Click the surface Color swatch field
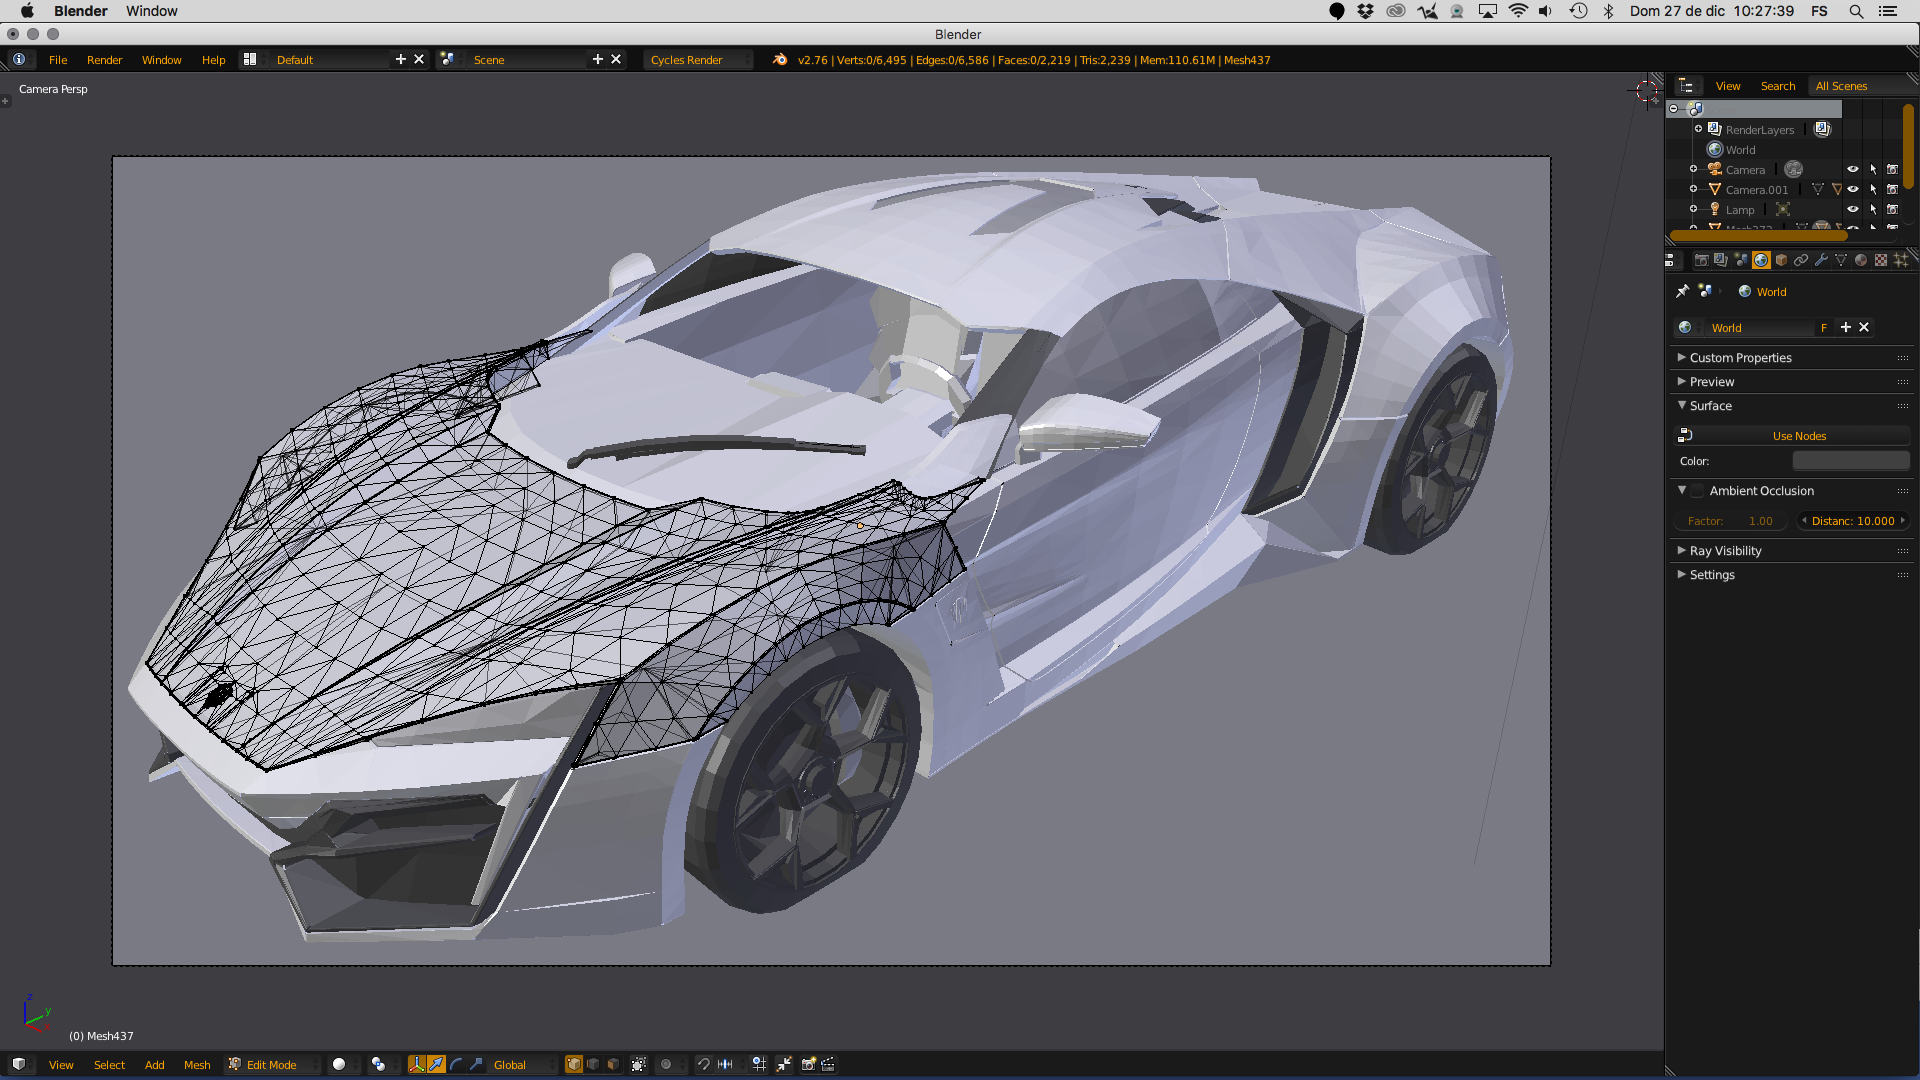The height and width of the screenshot is (1080, 1920). [x=1850, y=461]
